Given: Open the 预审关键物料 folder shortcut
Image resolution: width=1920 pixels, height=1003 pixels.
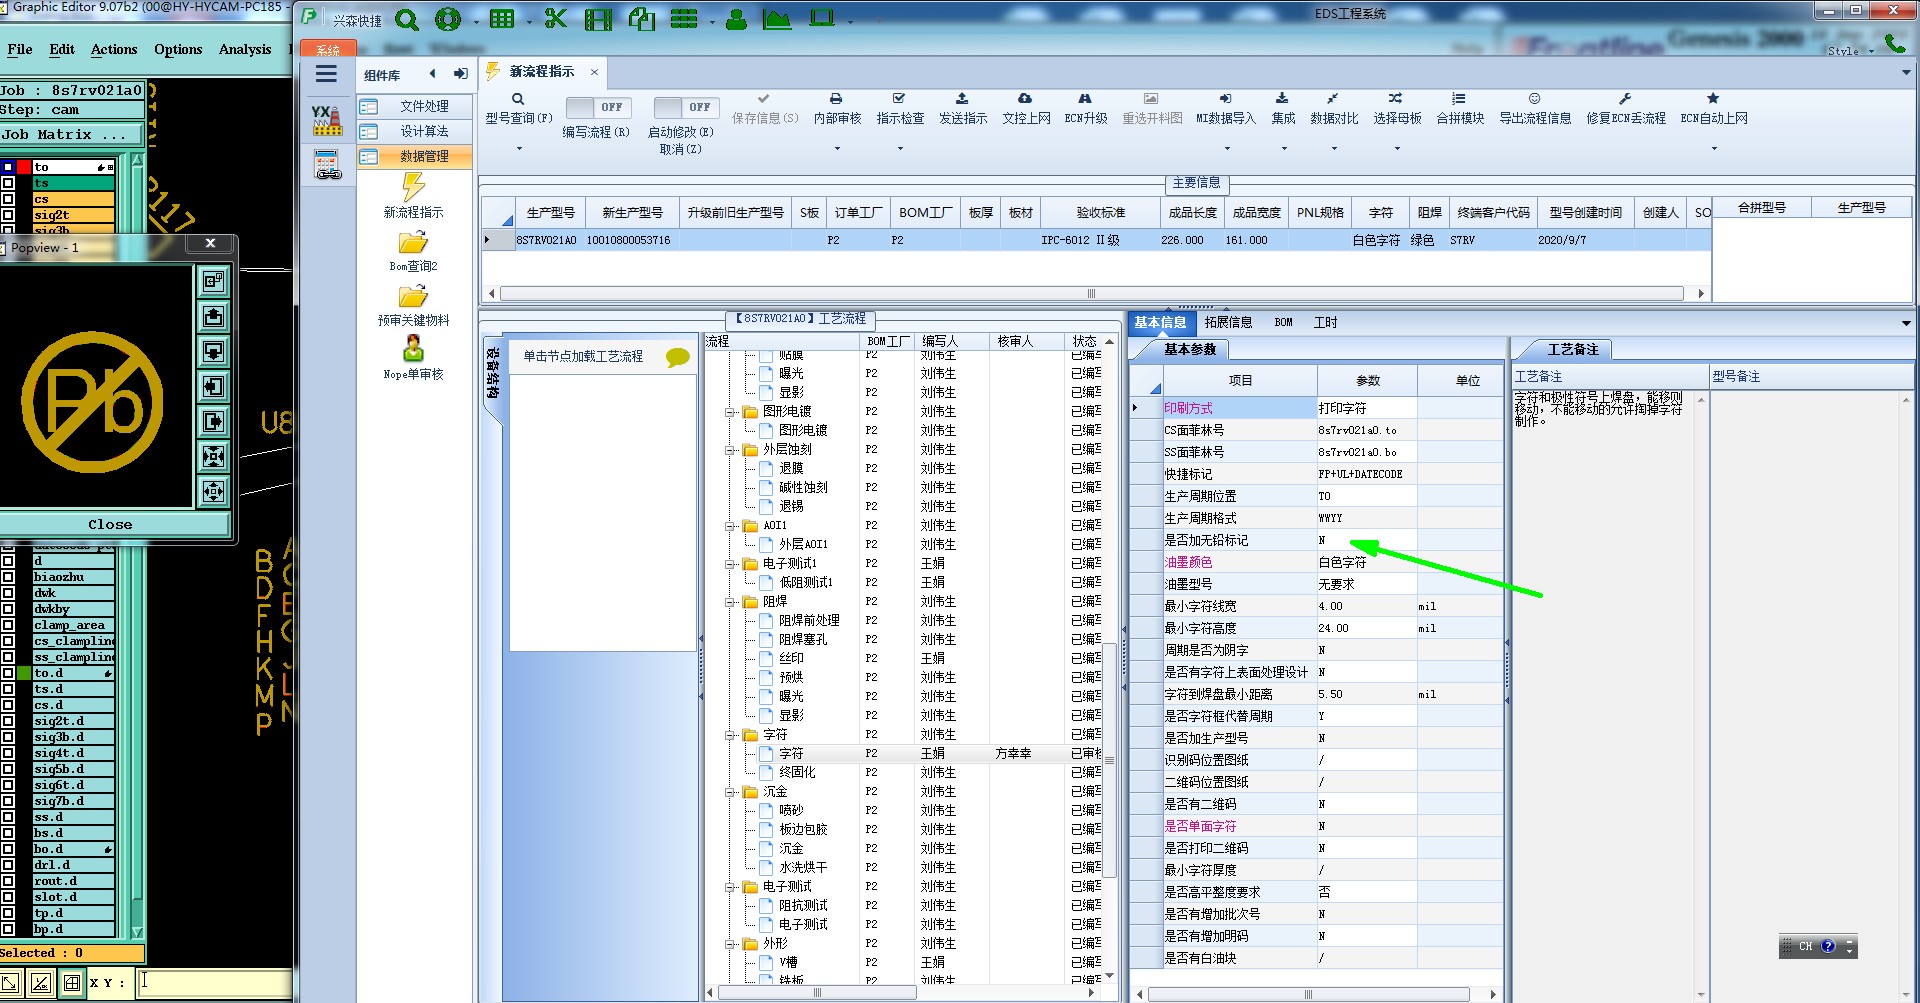Looking at the screenshot, I should [413, 297].
